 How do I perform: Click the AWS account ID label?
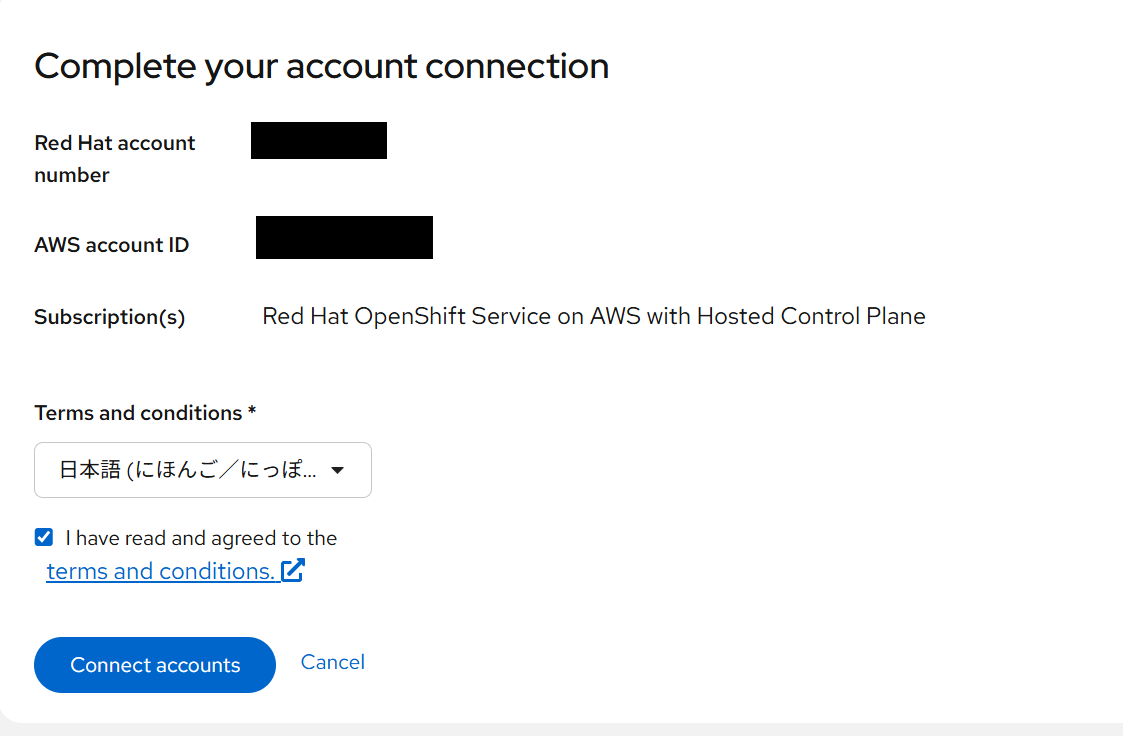[x=111, y=245]
